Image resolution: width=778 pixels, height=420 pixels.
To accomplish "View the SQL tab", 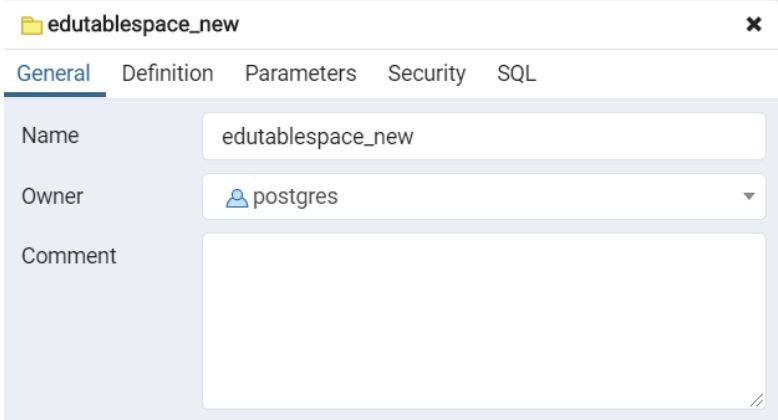I will 516,73.
